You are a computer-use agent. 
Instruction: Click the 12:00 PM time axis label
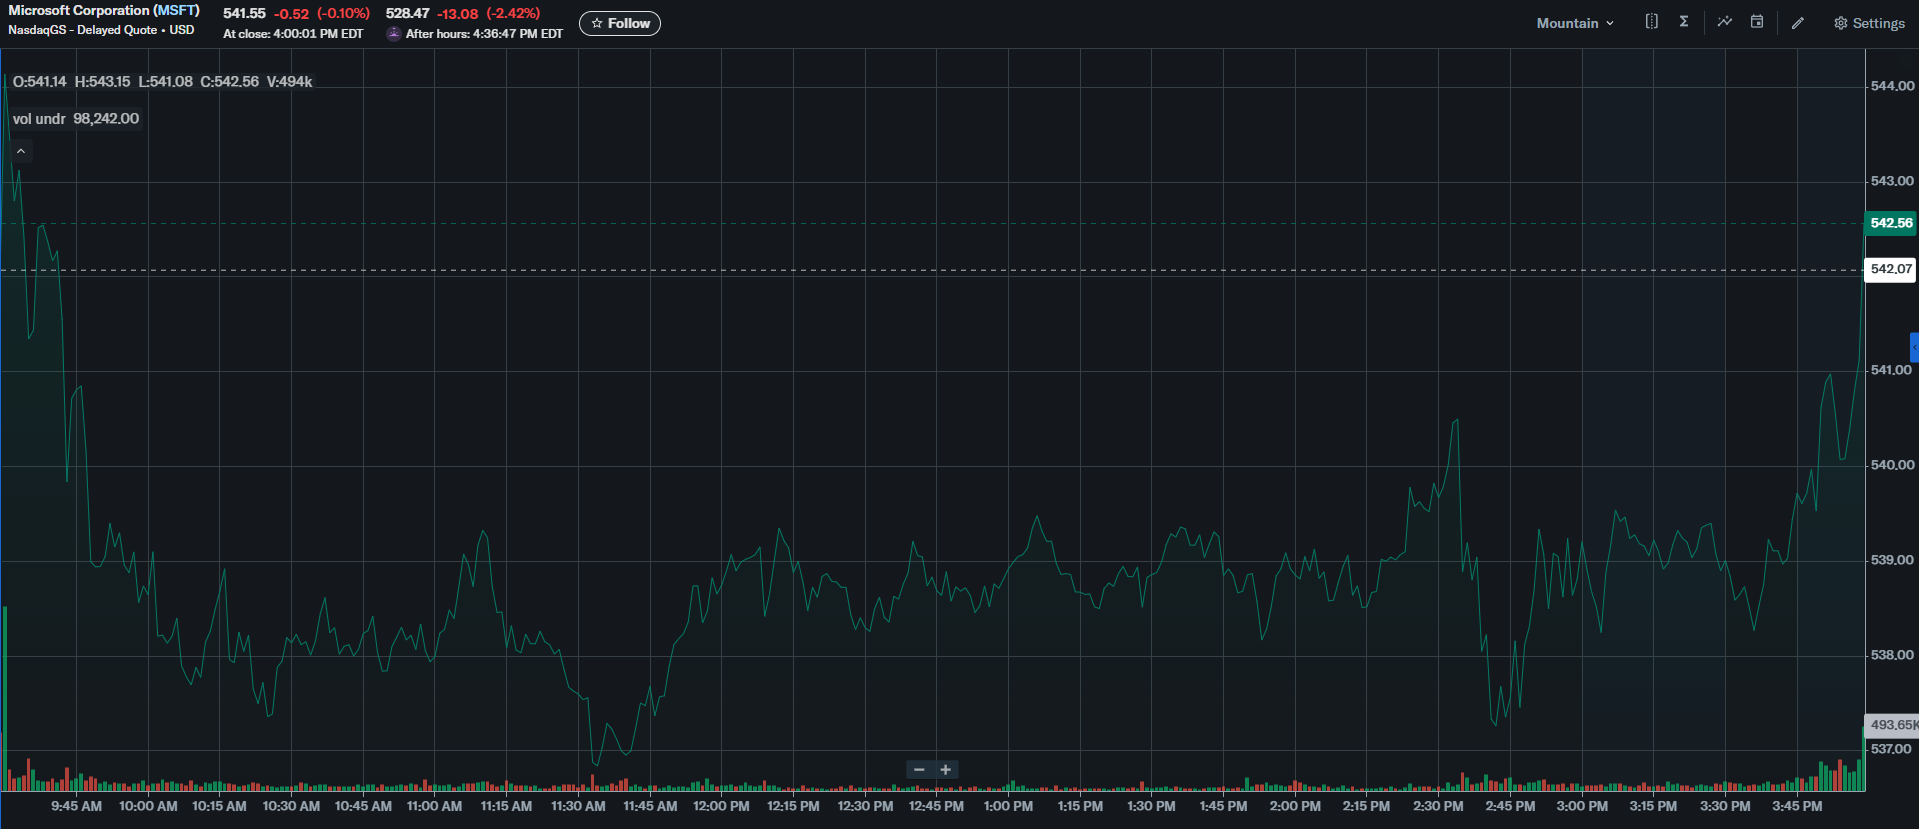point(721,806)
